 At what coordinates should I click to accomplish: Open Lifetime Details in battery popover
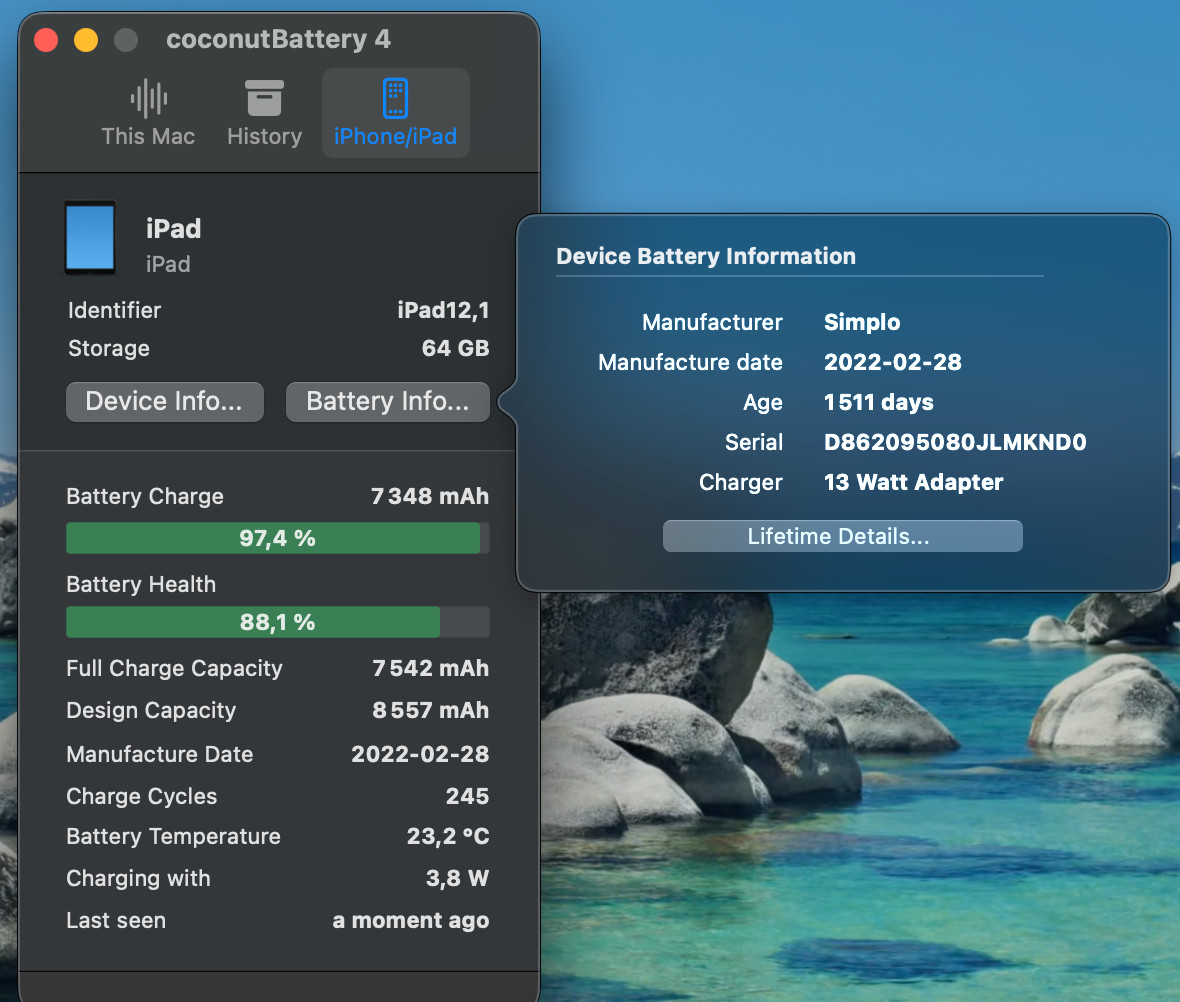[842, 536]
